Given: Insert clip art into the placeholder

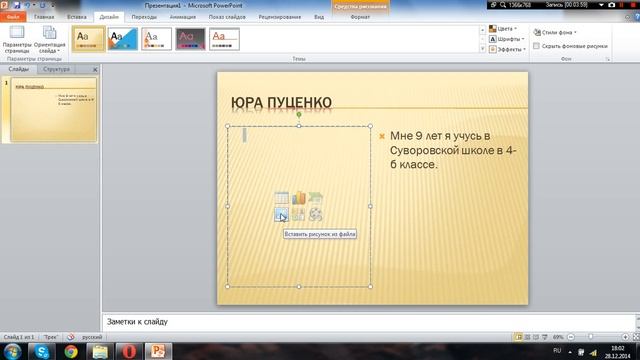Looking at the screenshot, I should [x=298, y=215].
